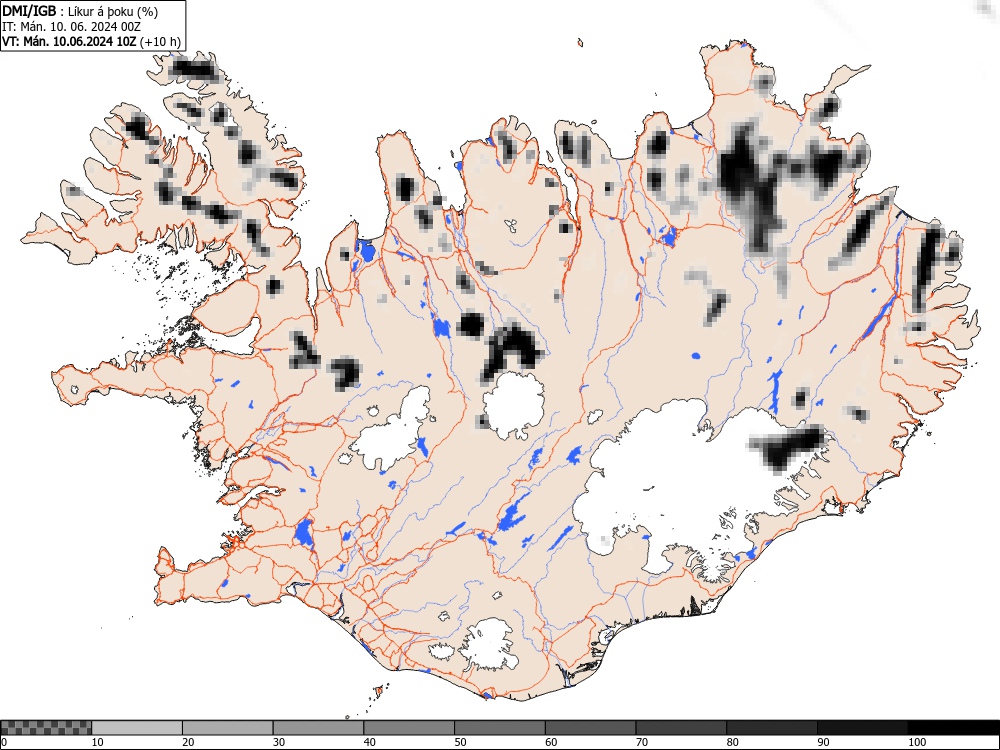Image resolution: width=1000 pixels, height=750 pixels.
Task: Pick the 60–70% dark gray legend band
Action: click(x=590, y=728)
